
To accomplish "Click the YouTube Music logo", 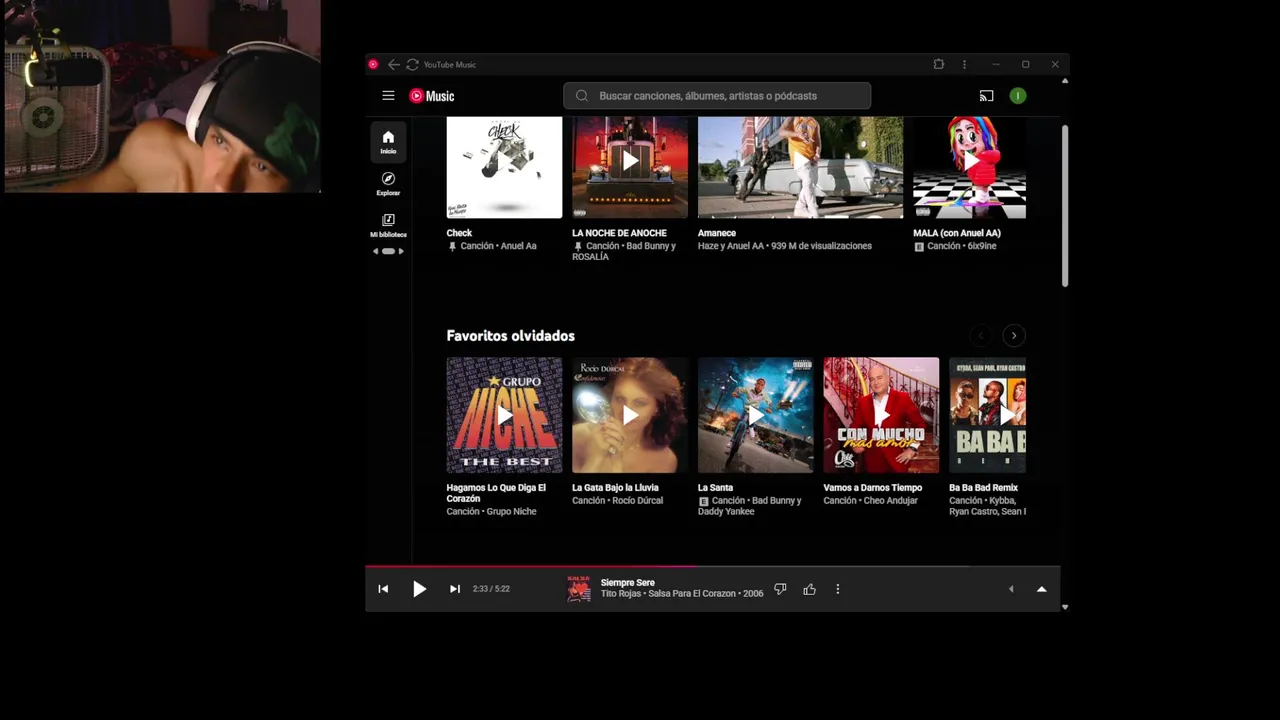I will 432,96.
